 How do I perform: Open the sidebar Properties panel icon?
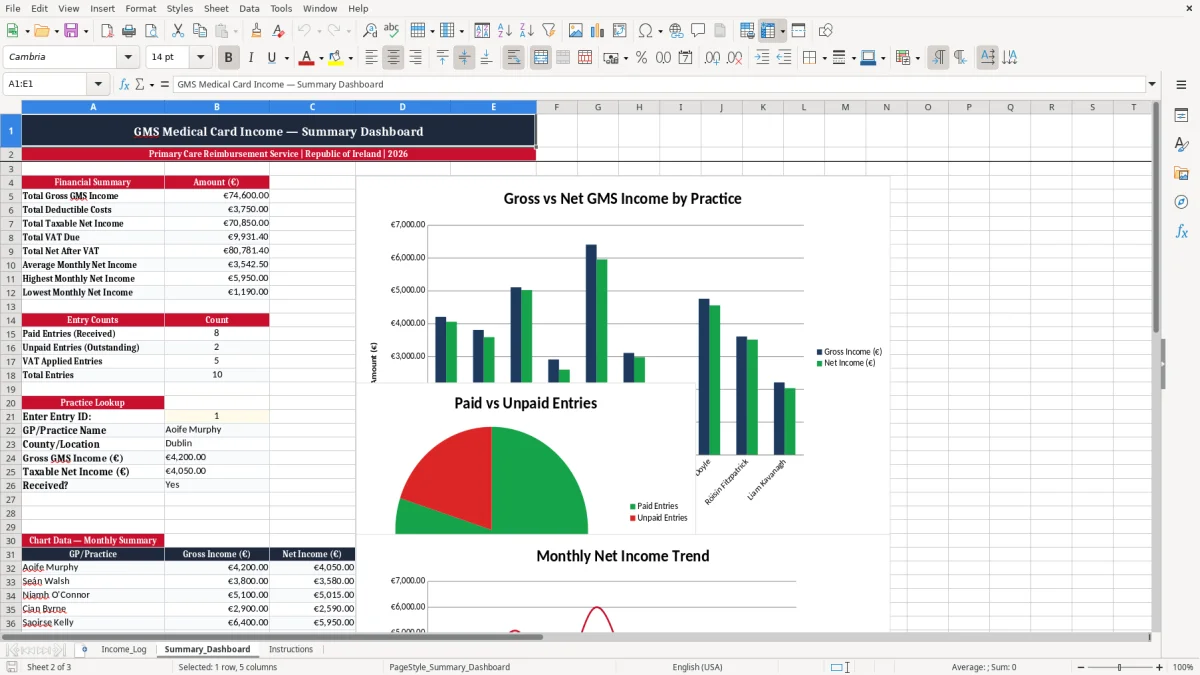[x=1181, y=116]
